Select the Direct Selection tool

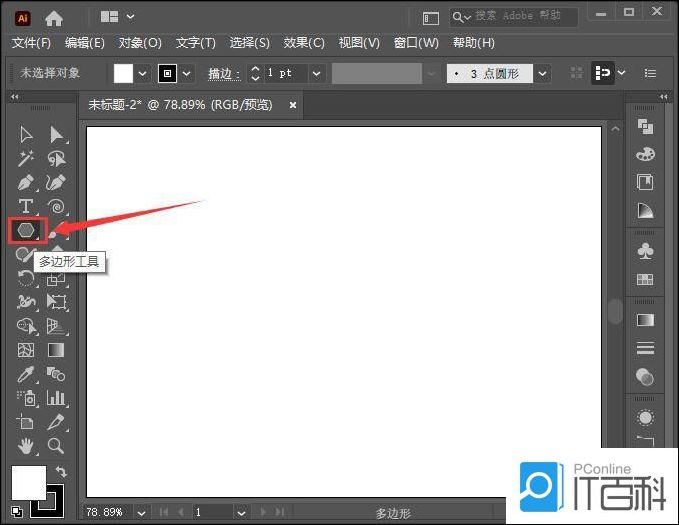coord(56,135)
